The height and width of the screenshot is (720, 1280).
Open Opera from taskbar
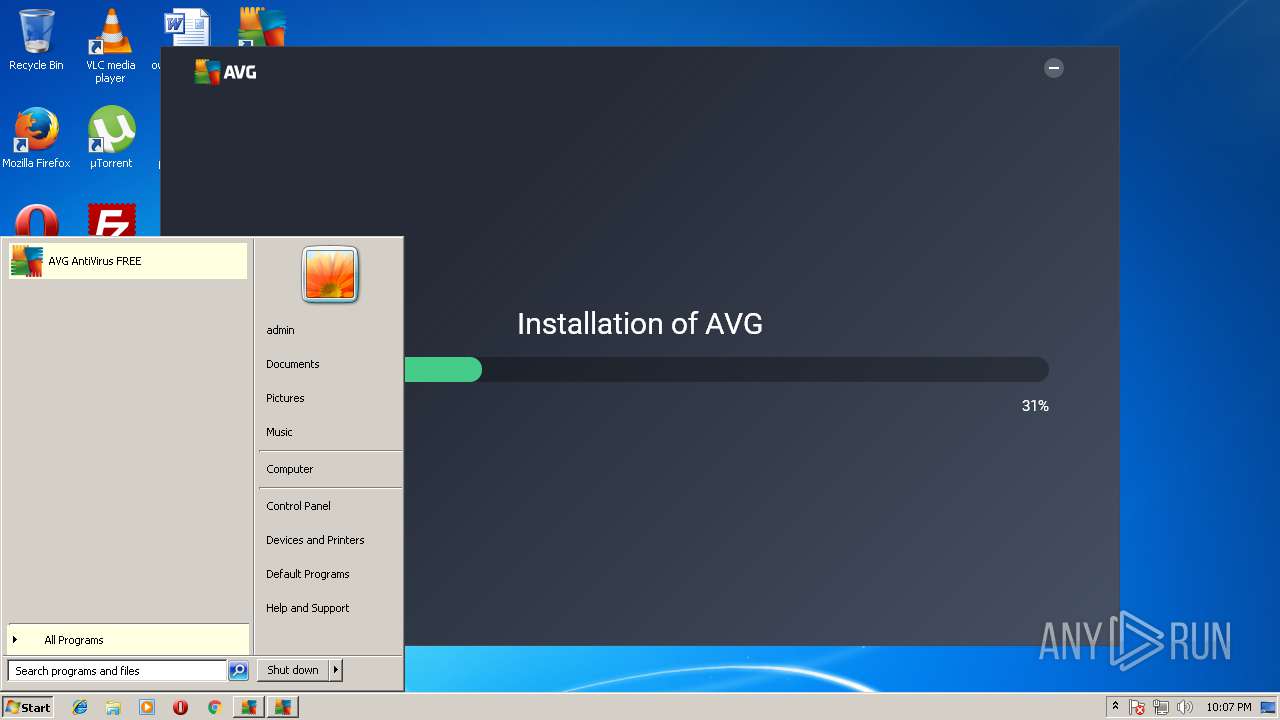180,707
